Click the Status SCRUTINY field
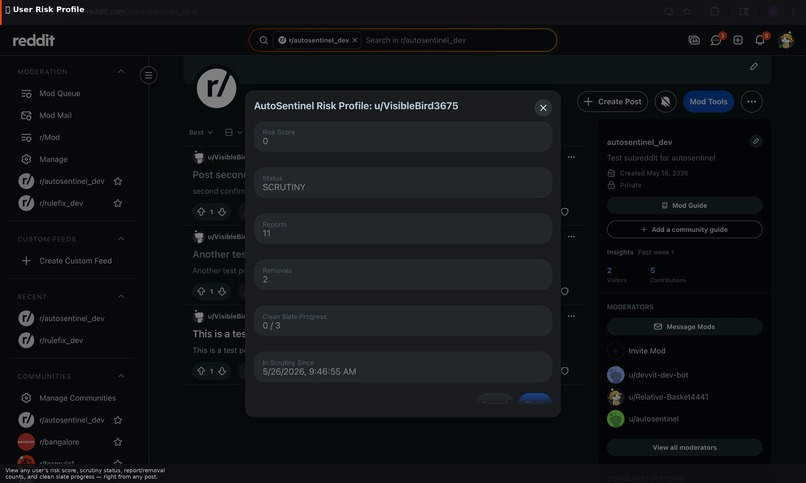Viewport: 806px width, 483px height. click(x=402, y=183)
